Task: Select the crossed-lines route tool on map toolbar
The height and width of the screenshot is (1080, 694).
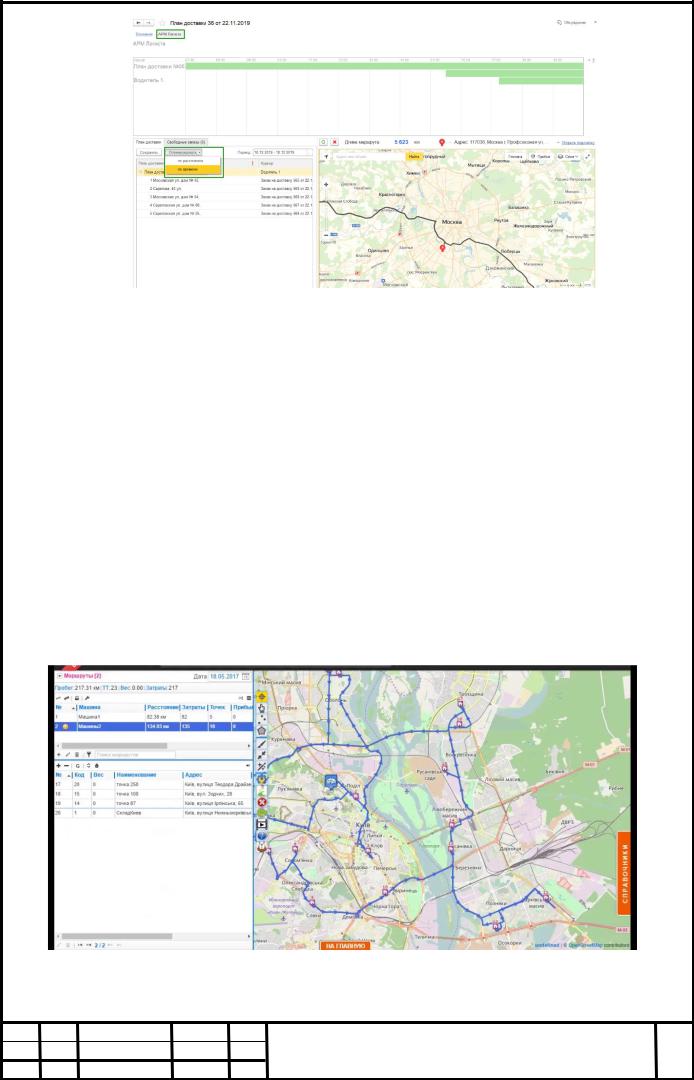Action: coord(262,767)
